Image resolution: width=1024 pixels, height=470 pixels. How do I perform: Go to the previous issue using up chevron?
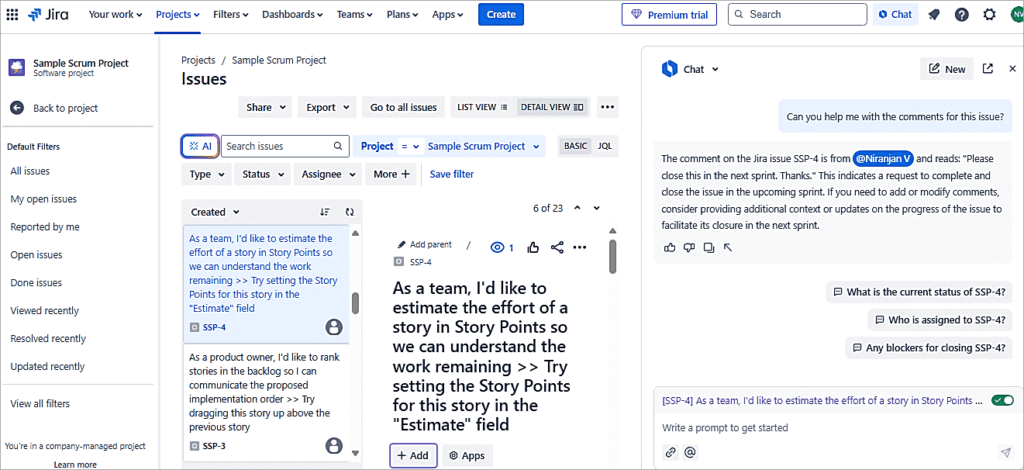click(577, 208)
